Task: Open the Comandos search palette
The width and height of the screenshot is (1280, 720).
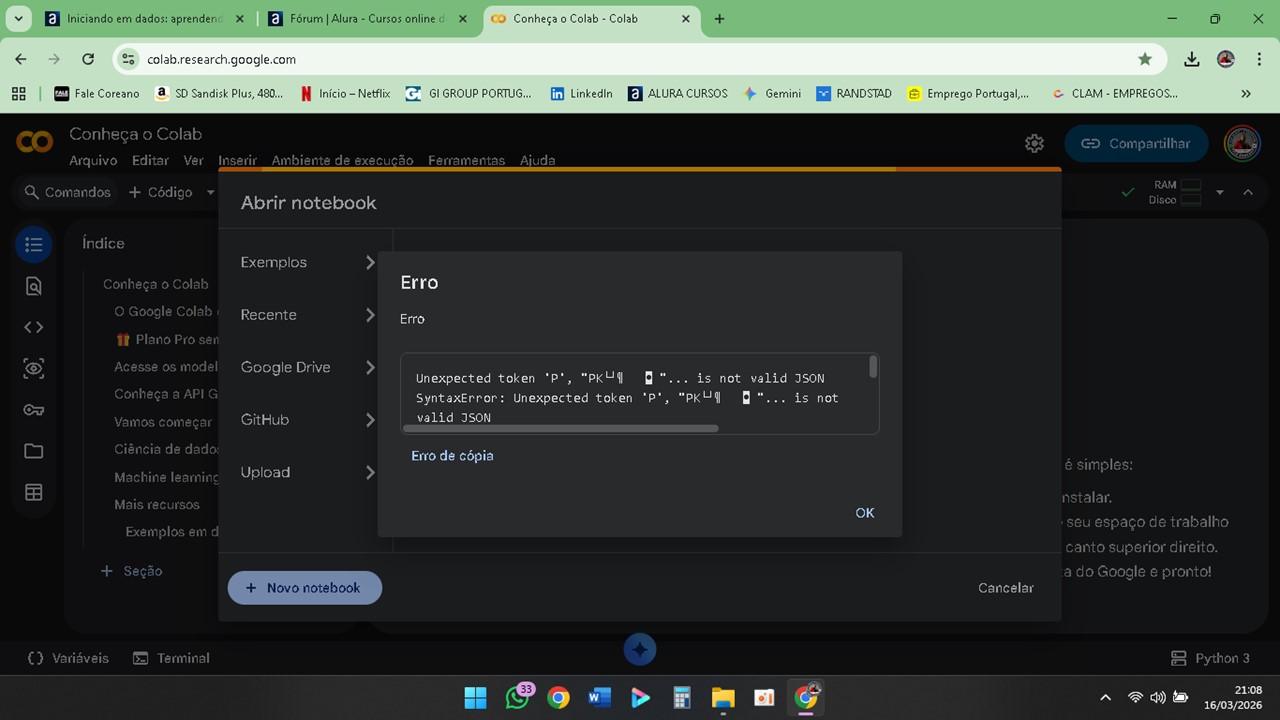Action: point(67,192)
